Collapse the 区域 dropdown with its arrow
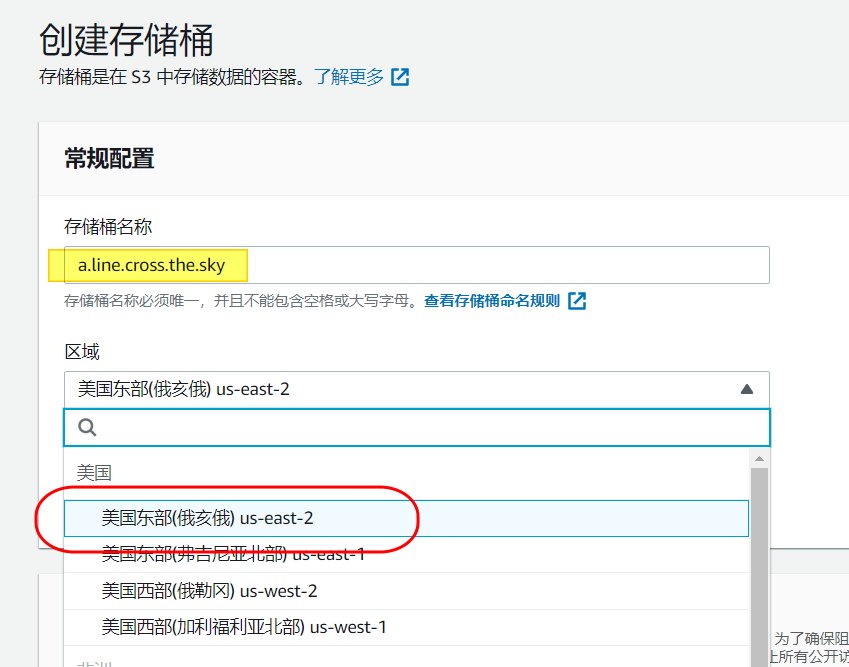Image resolution: width=849 pixels, height=667 pixels. pos(746,389)
